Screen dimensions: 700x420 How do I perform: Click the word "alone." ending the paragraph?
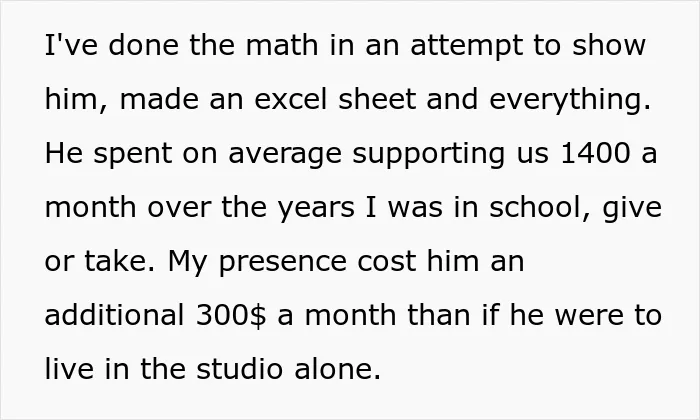[338, 369]
